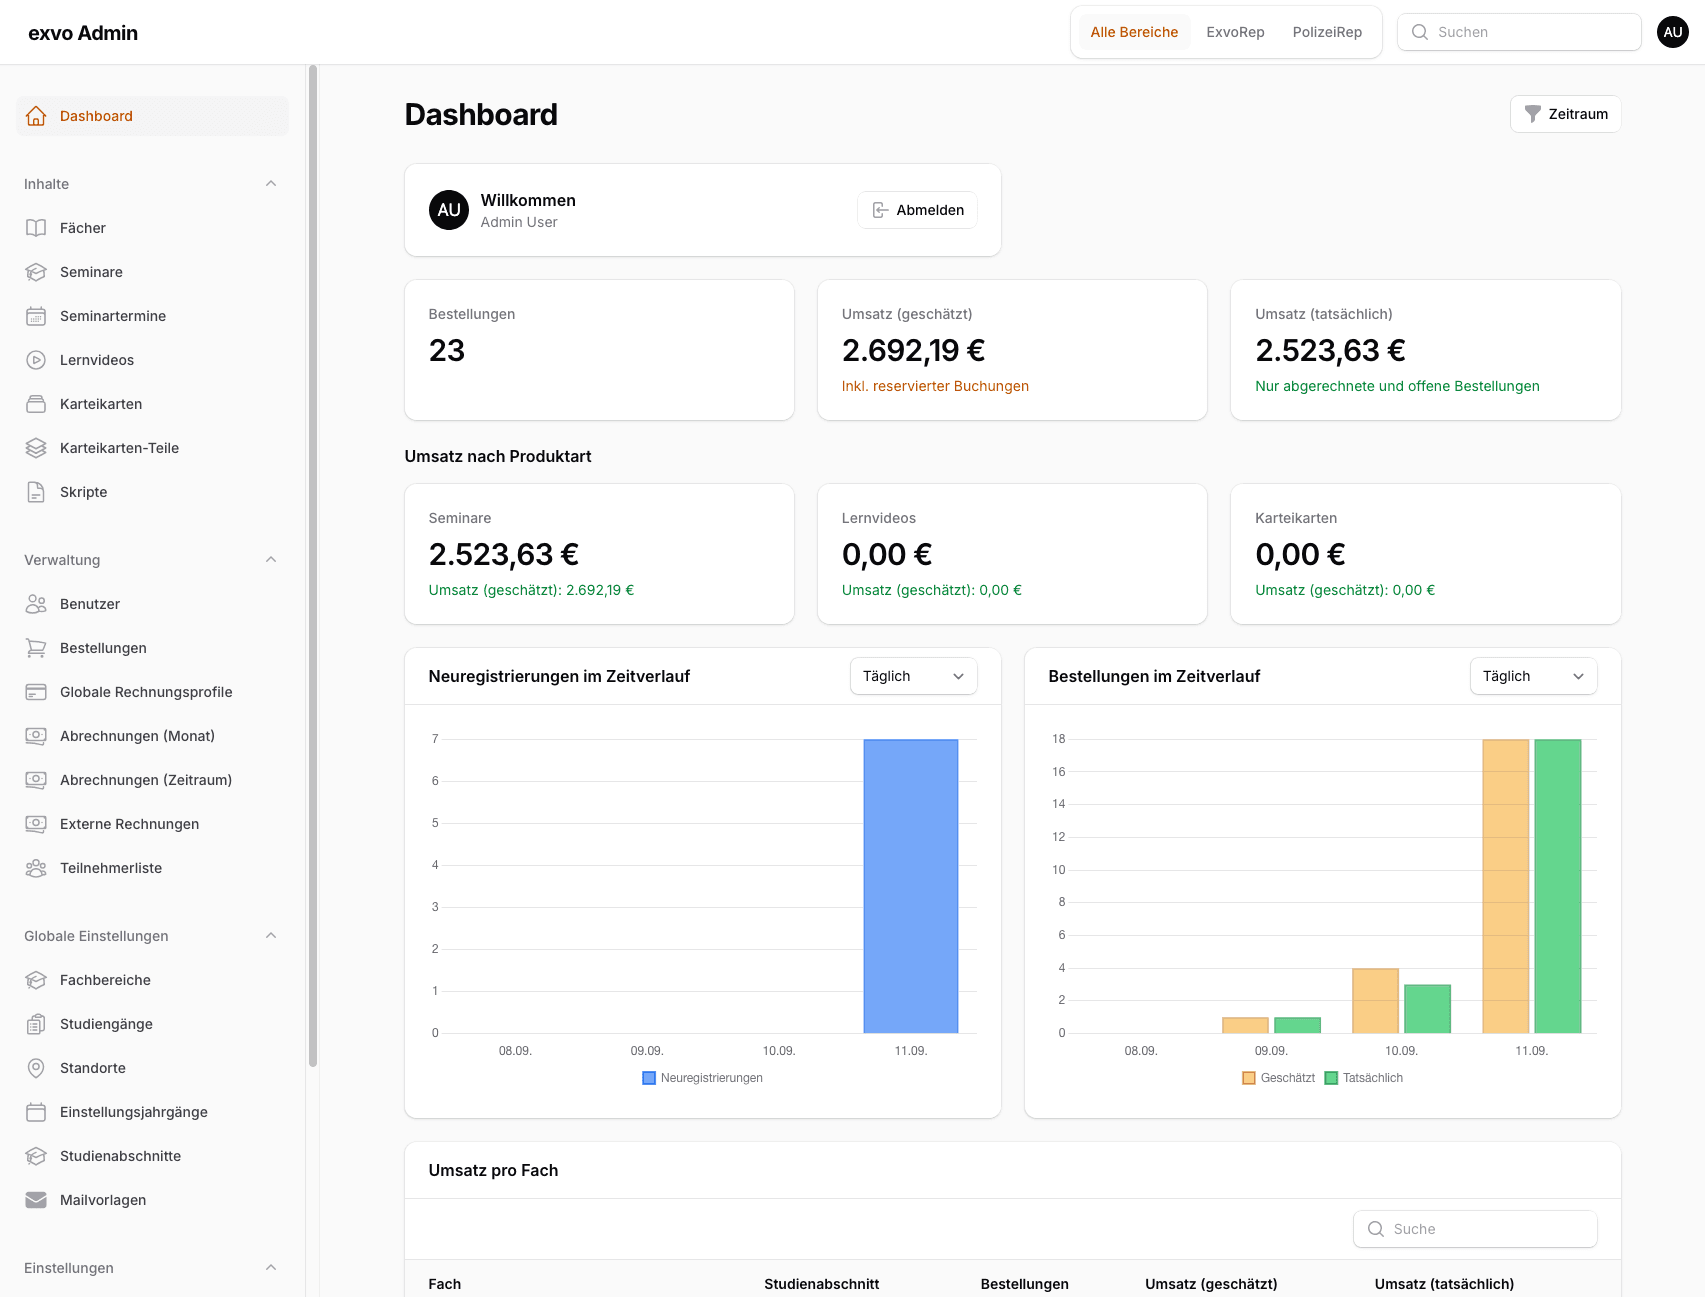Screen dimensions: 1705x1297
Task: Click the Globale Rechnungsprofile card icon
Action: point(36,692)
